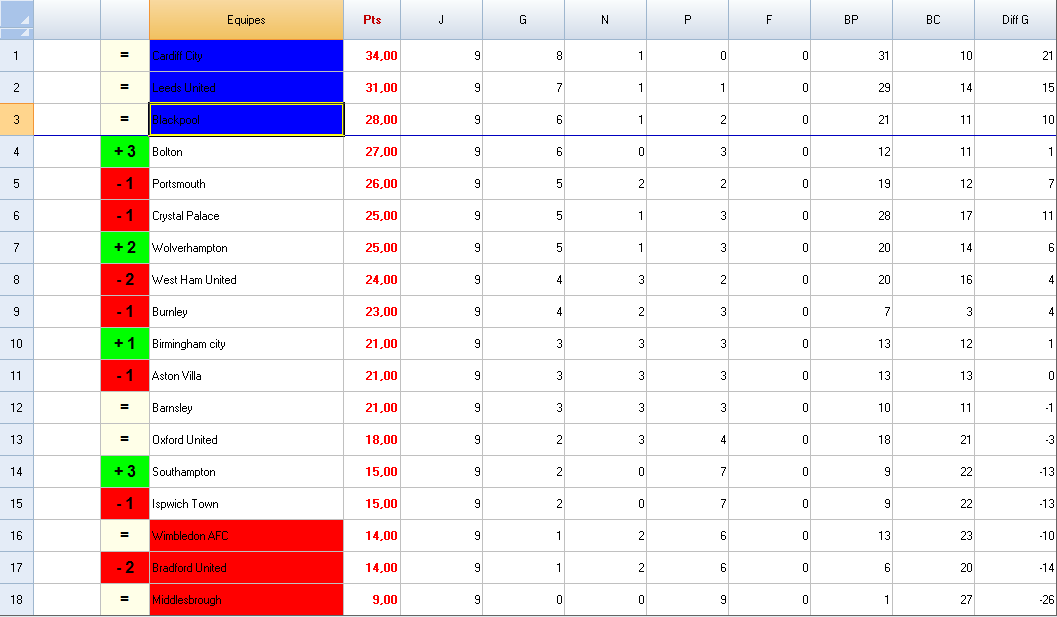The width and height of the screenshot is (1057, 617).
Task: Select the 23,00 points cell
Action: pos(372,312)
